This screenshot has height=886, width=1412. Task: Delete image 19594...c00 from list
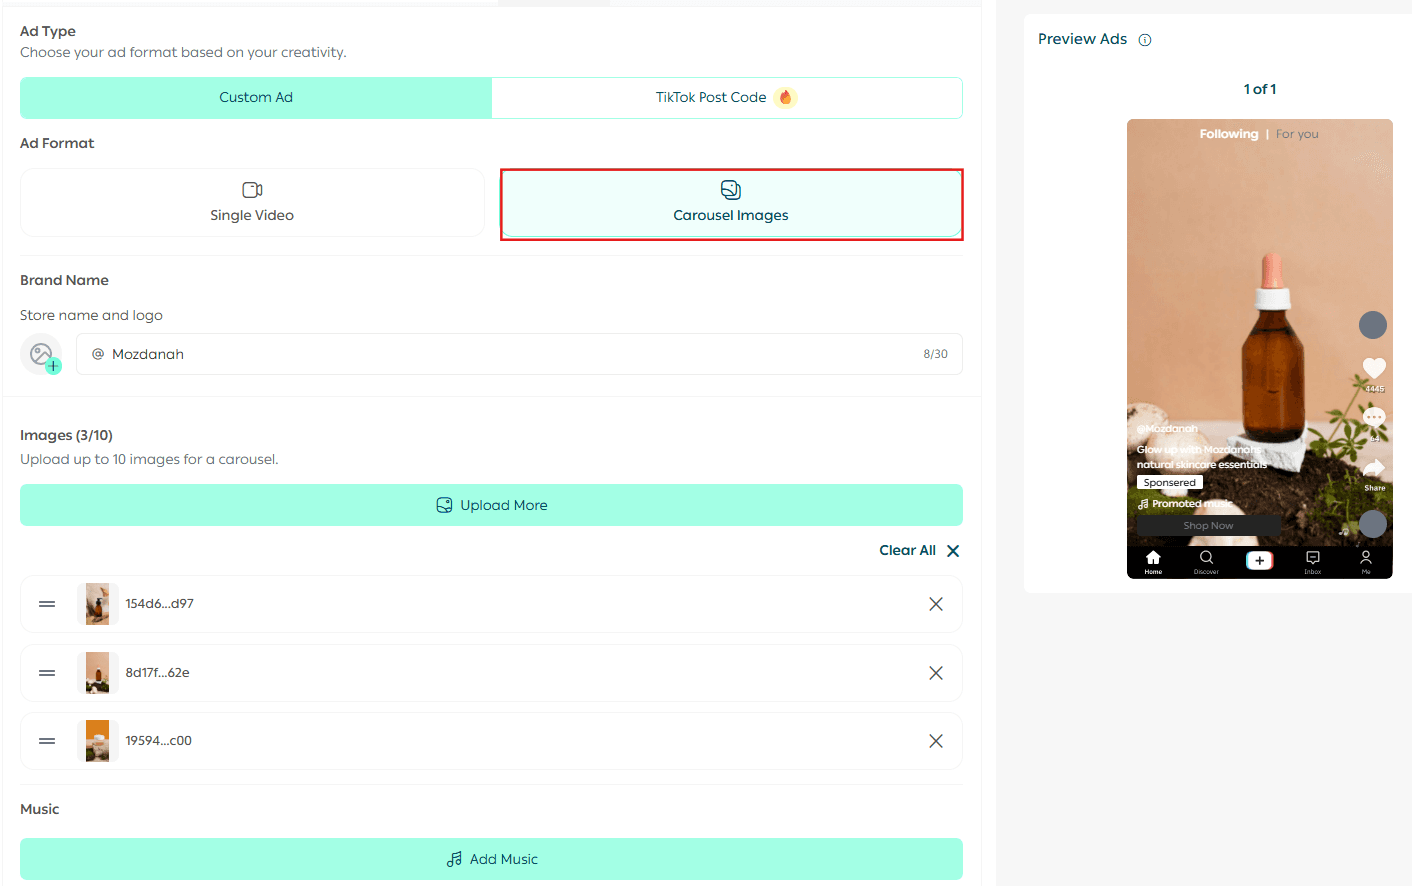pos(936,741)
